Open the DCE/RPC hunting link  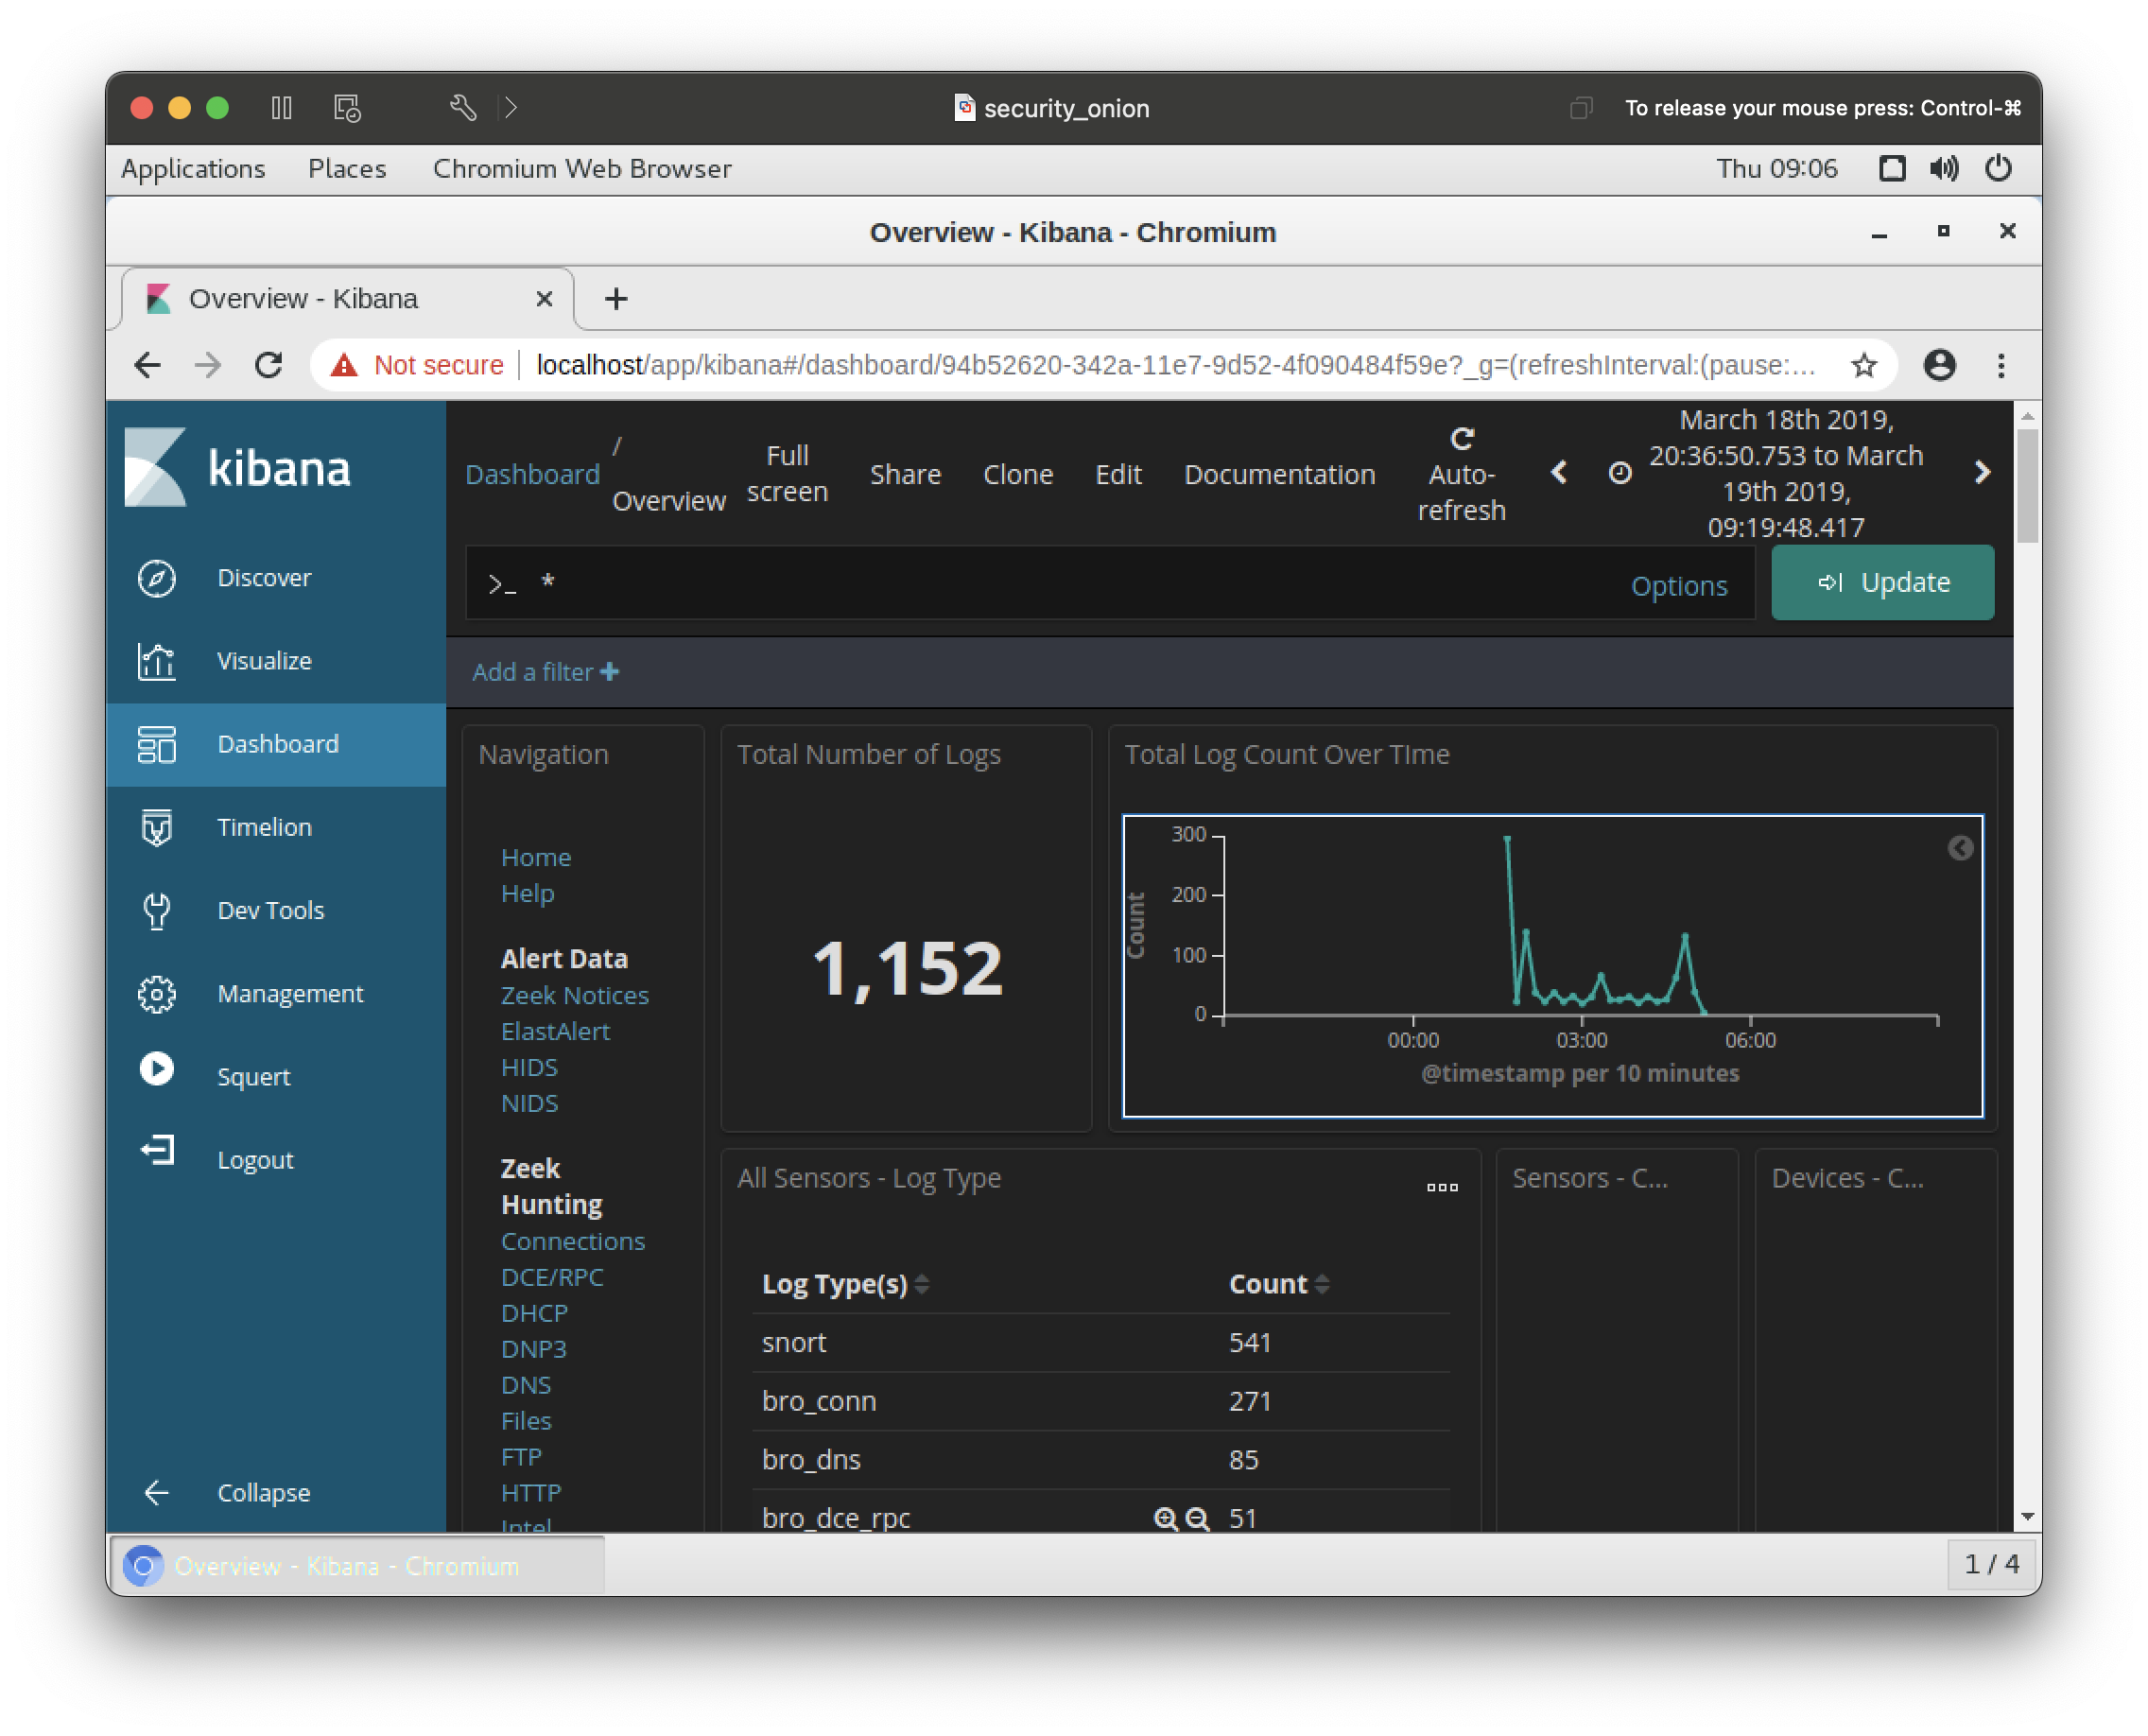coord(552,1277)
